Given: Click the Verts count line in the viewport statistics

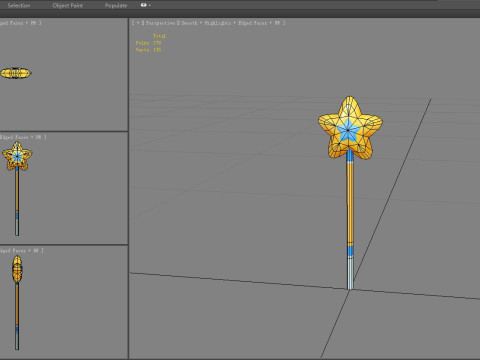Looking at the screenshot, I should click(x=148, y=50).
